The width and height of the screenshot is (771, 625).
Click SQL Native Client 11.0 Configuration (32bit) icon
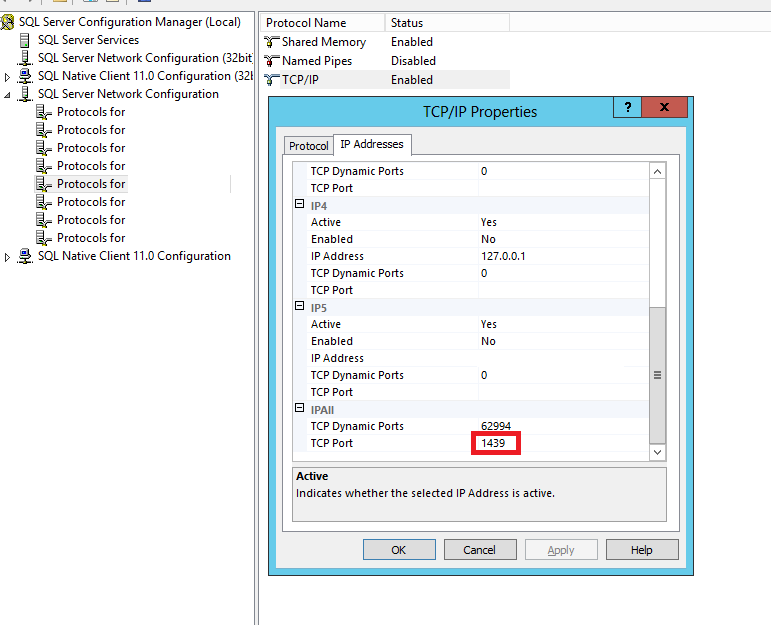coord(25,76)
